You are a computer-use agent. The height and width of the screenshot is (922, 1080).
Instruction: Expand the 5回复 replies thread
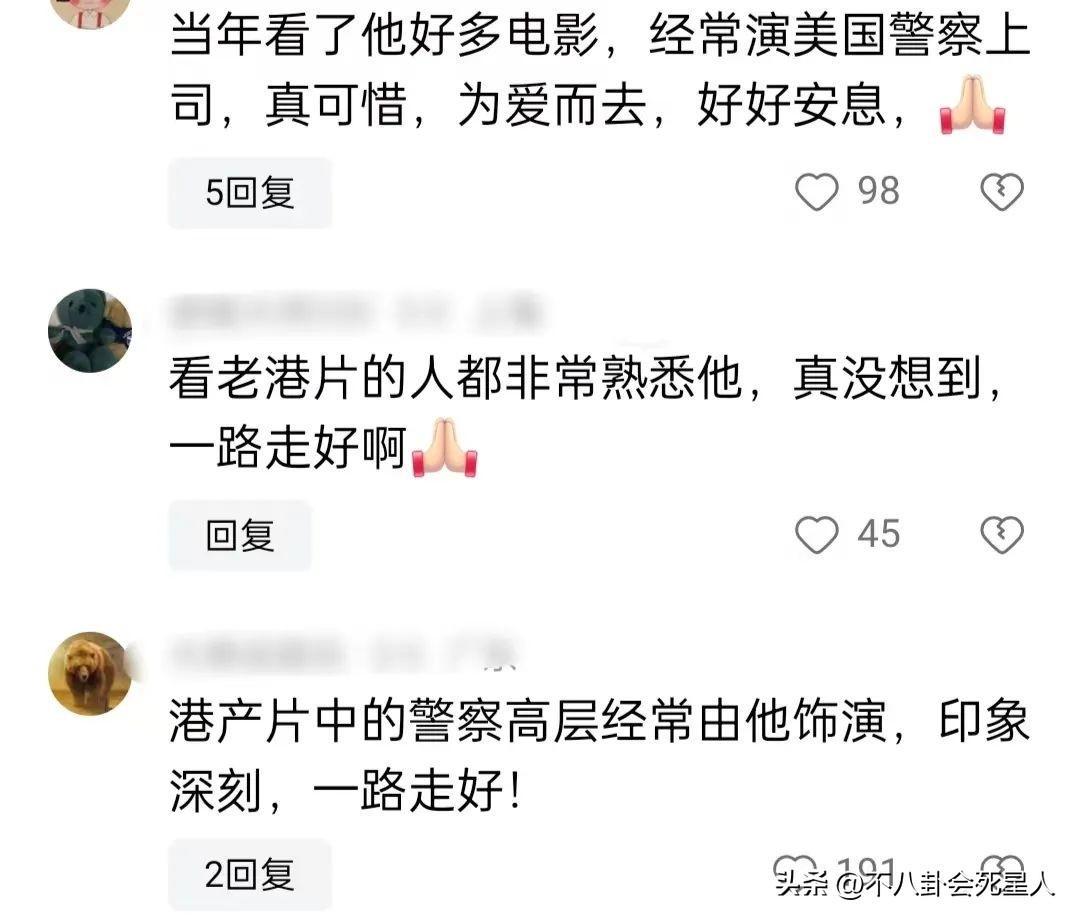pyautogui.click(x=250, y=193)
